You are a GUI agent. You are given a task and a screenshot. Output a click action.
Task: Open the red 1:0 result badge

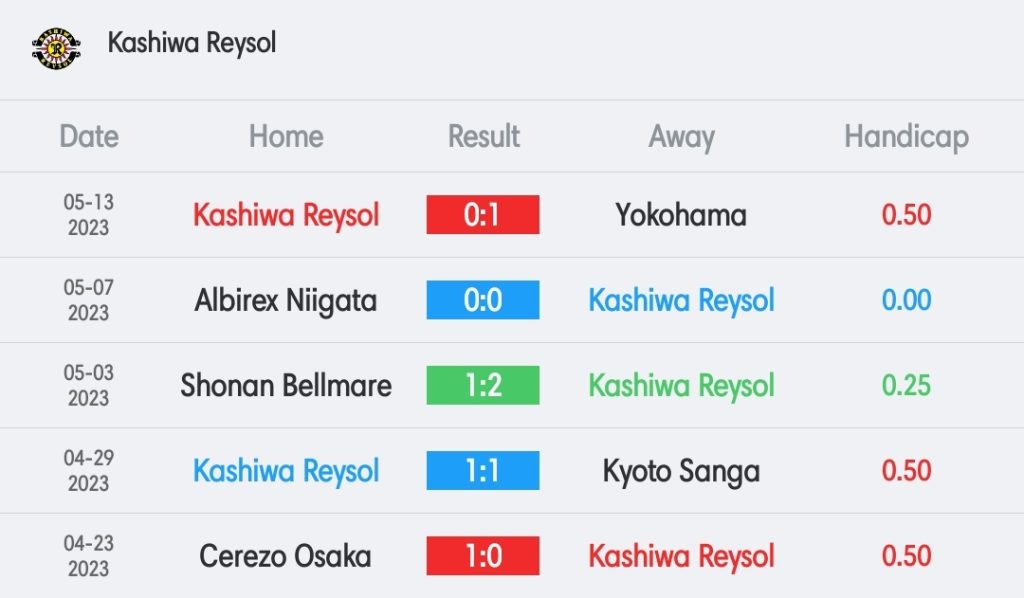click(483, 556)
